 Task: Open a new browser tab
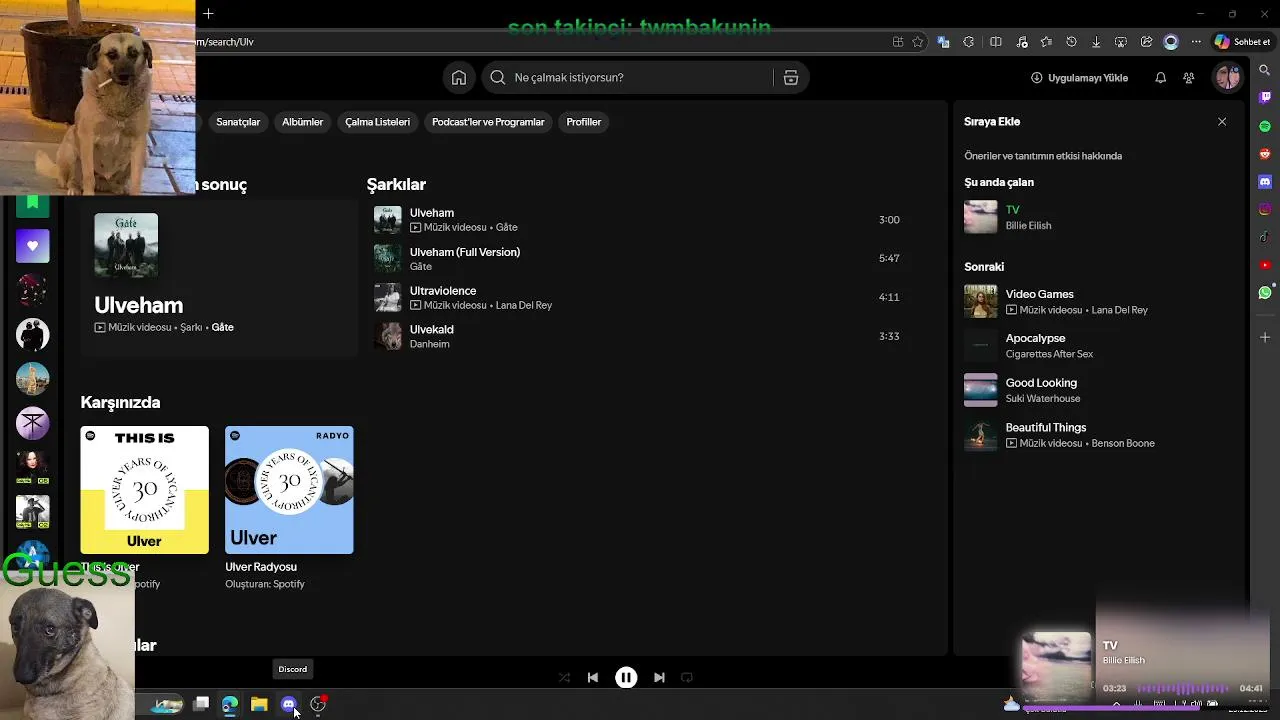208,14
